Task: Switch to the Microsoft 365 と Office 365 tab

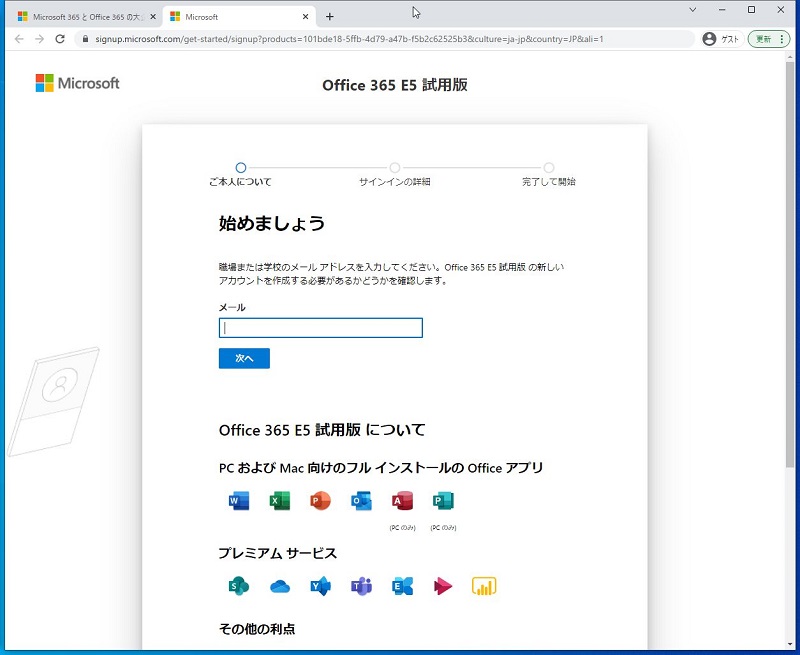Action: (84, 17)
